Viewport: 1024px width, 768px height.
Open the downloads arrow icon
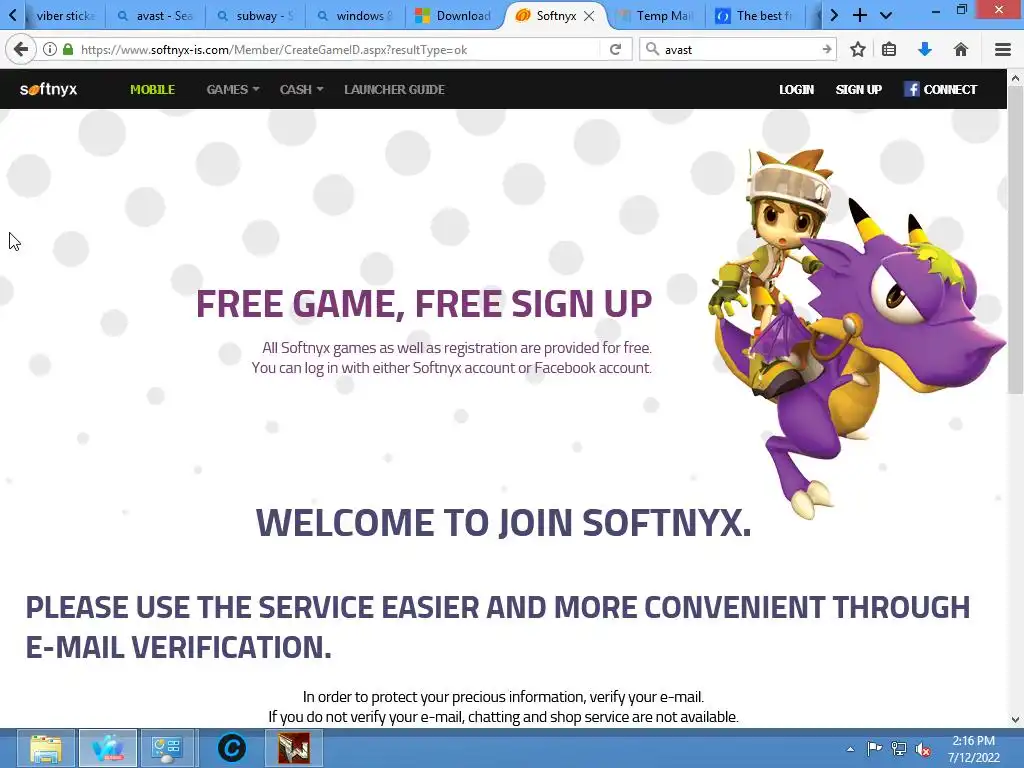pos(925,50)
